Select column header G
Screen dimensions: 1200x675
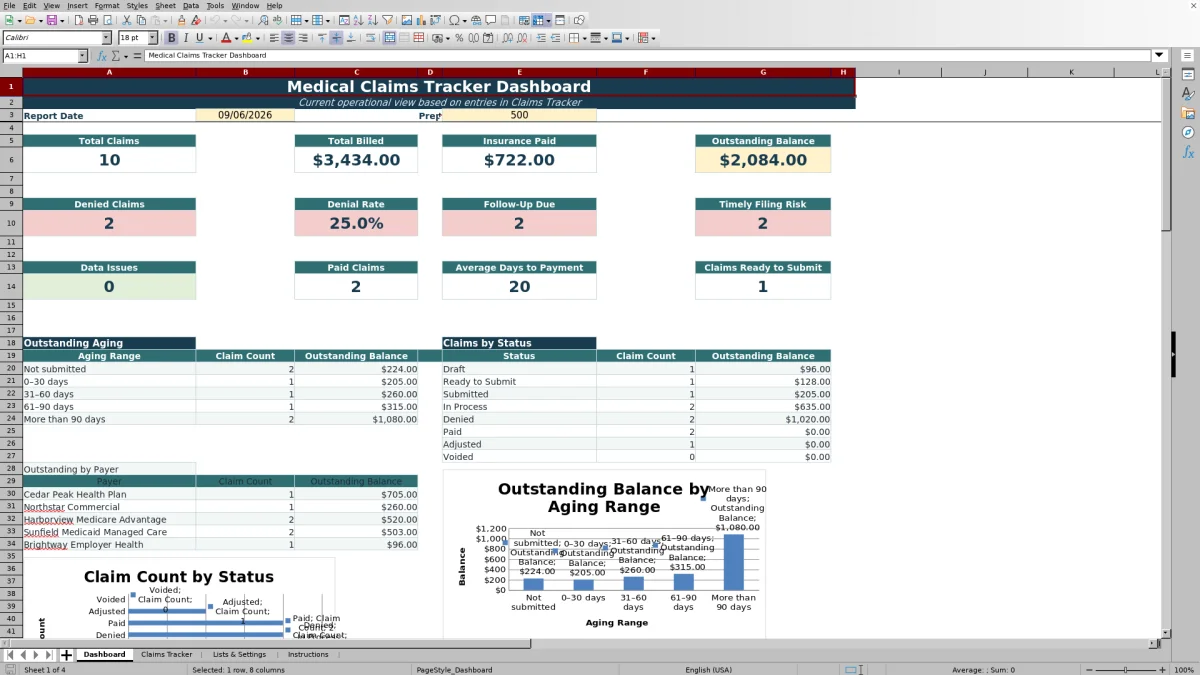pos(763,72)
